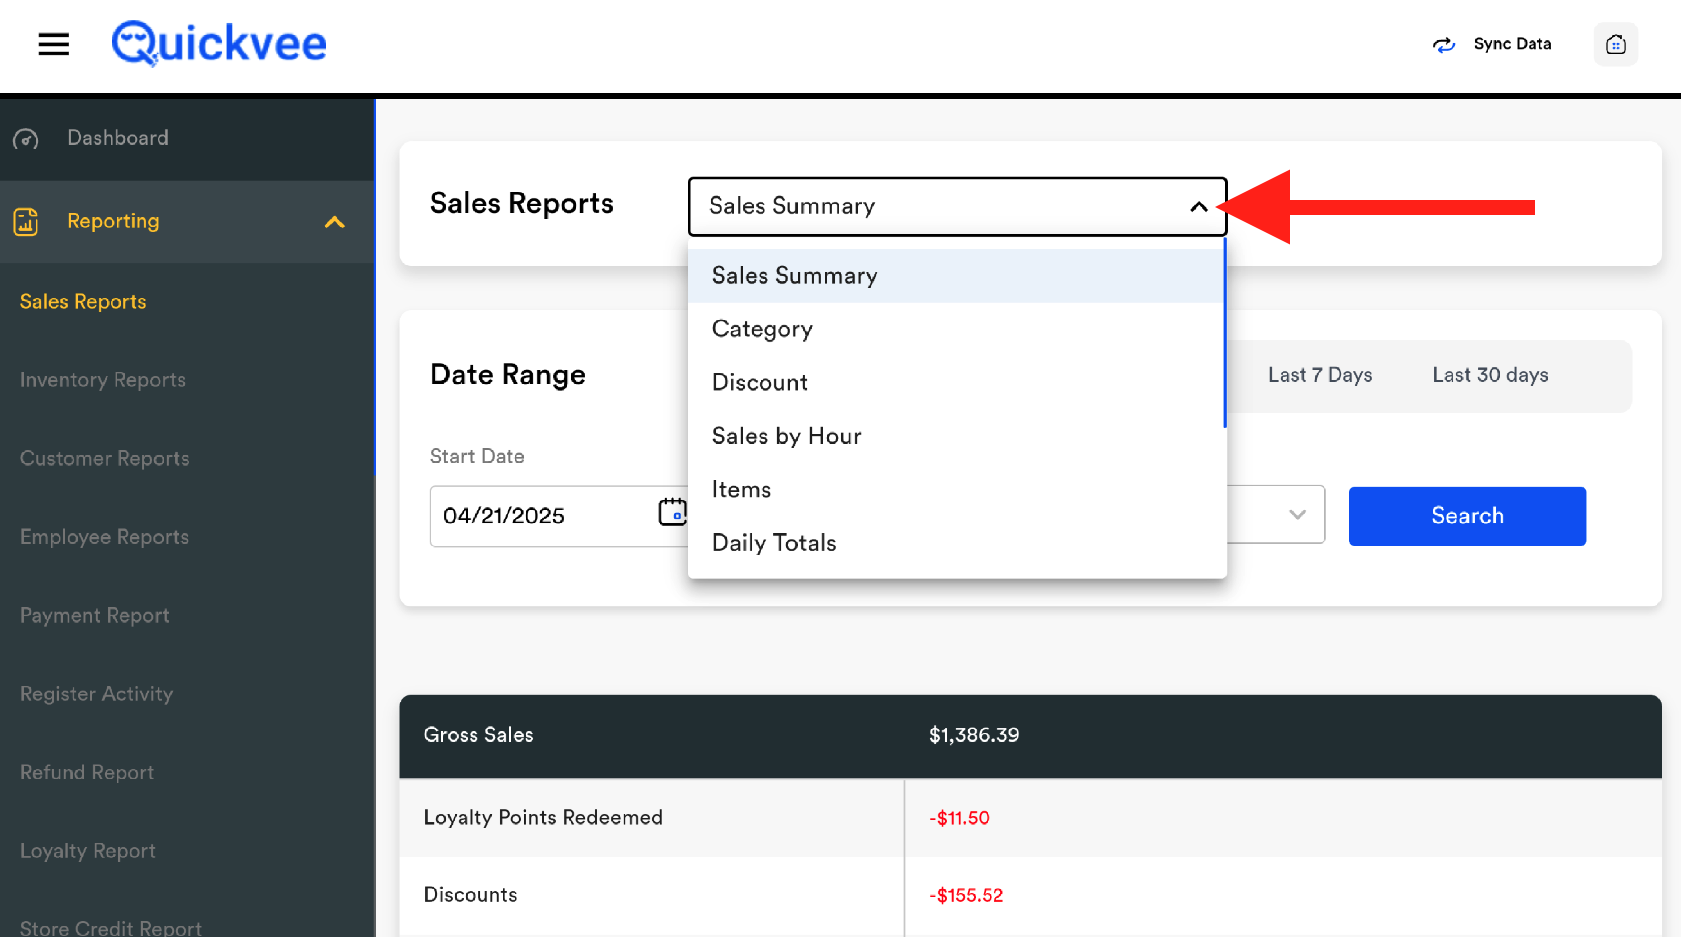Click the Dashboard gauge icon

click(26, 139)
